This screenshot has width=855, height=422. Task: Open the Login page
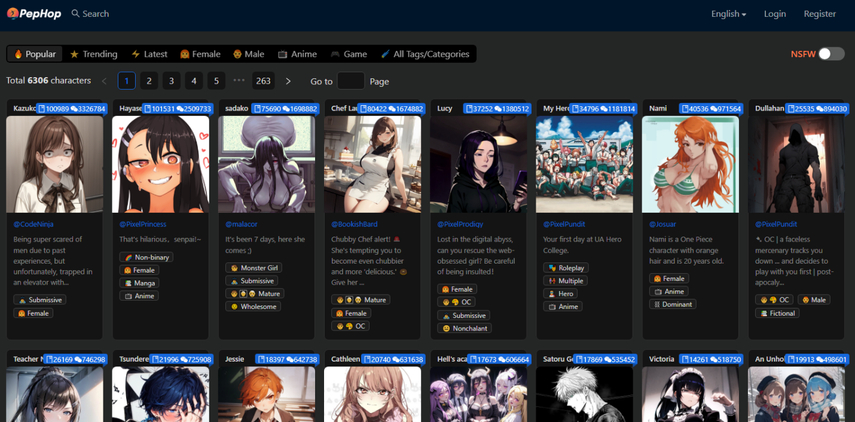pos(775,14)
